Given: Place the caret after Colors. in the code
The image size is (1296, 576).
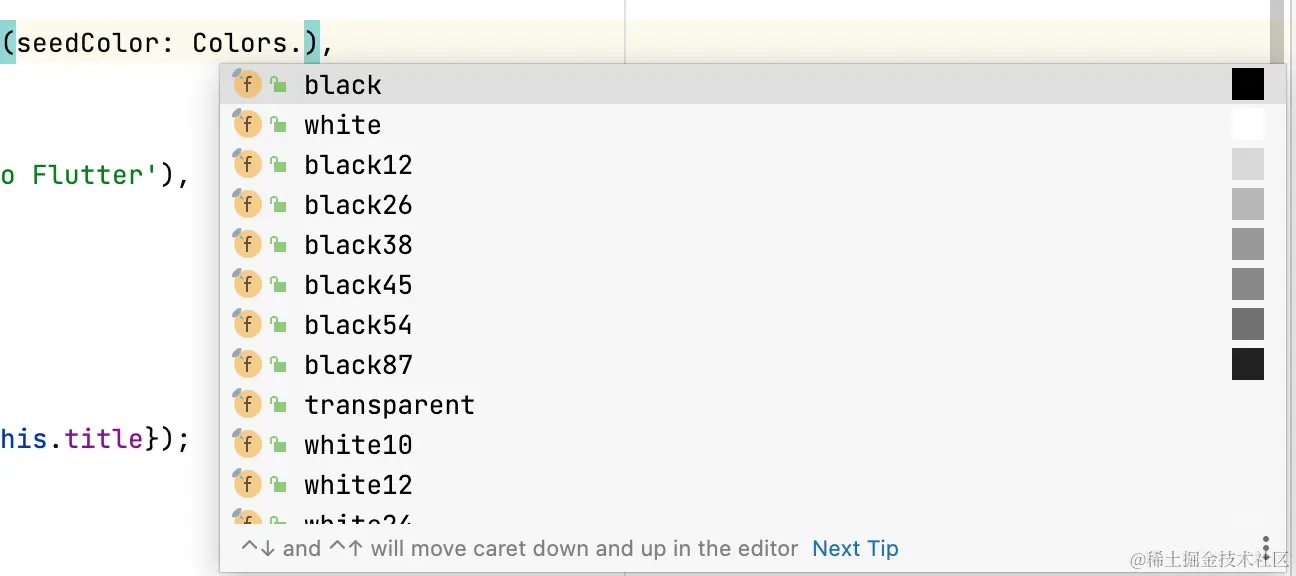Looking at the screenshot, I should click(x=304, y=43).
